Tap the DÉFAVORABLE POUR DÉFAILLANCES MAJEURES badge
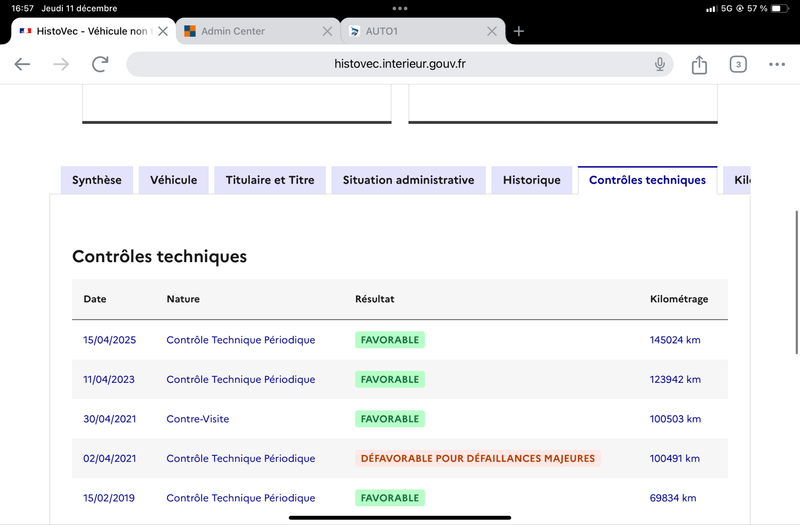 click(x=478, y=458)
